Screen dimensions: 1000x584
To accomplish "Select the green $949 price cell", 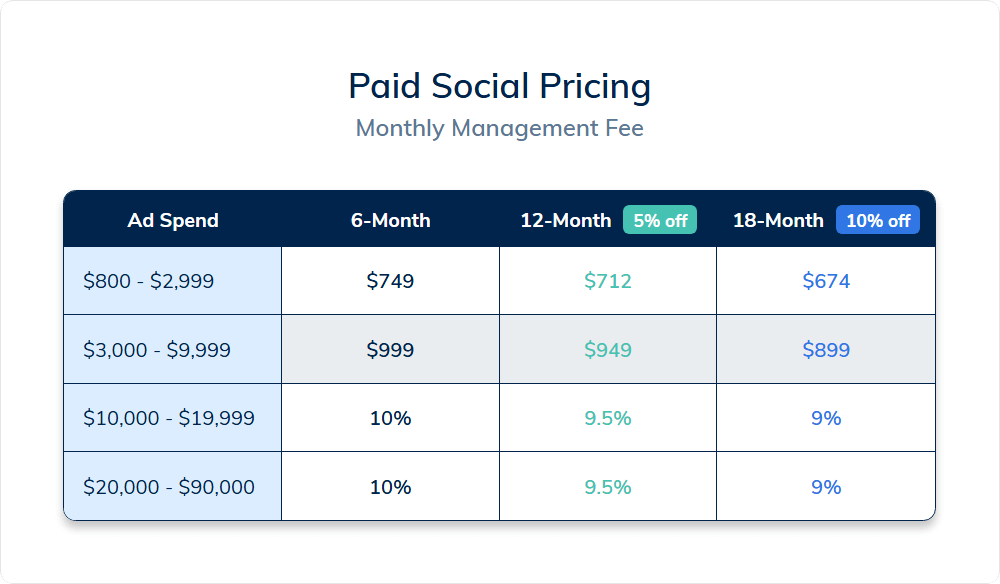I will click(608, 350).
